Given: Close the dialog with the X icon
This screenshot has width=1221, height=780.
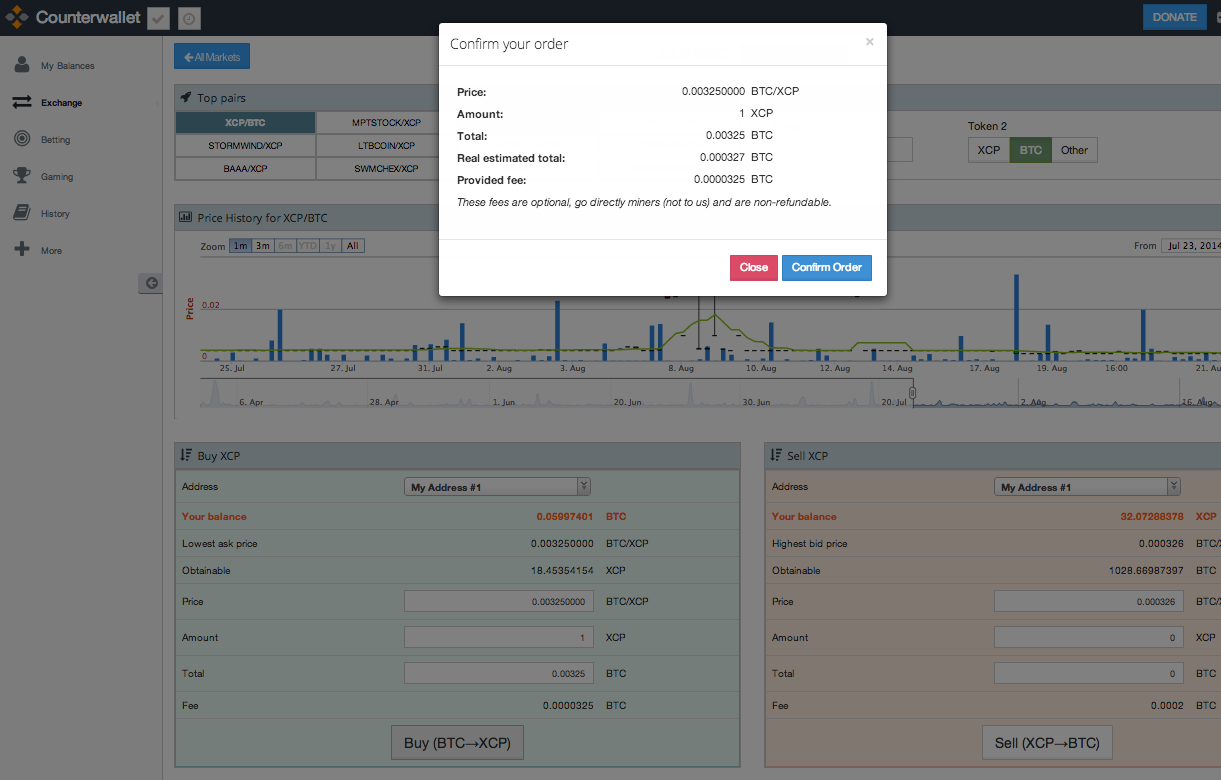Looking at the screenshot, I should point(869,42).
